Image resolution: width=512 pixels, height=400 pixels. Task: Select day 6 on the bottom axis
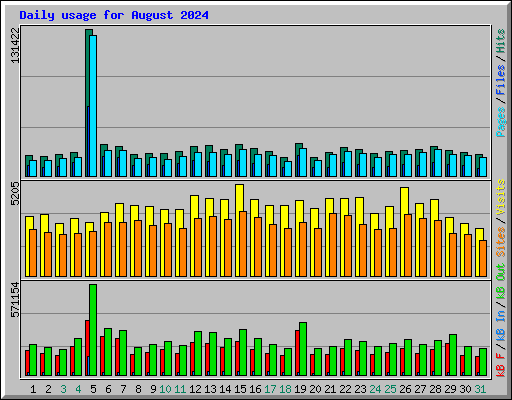point(108,389)
